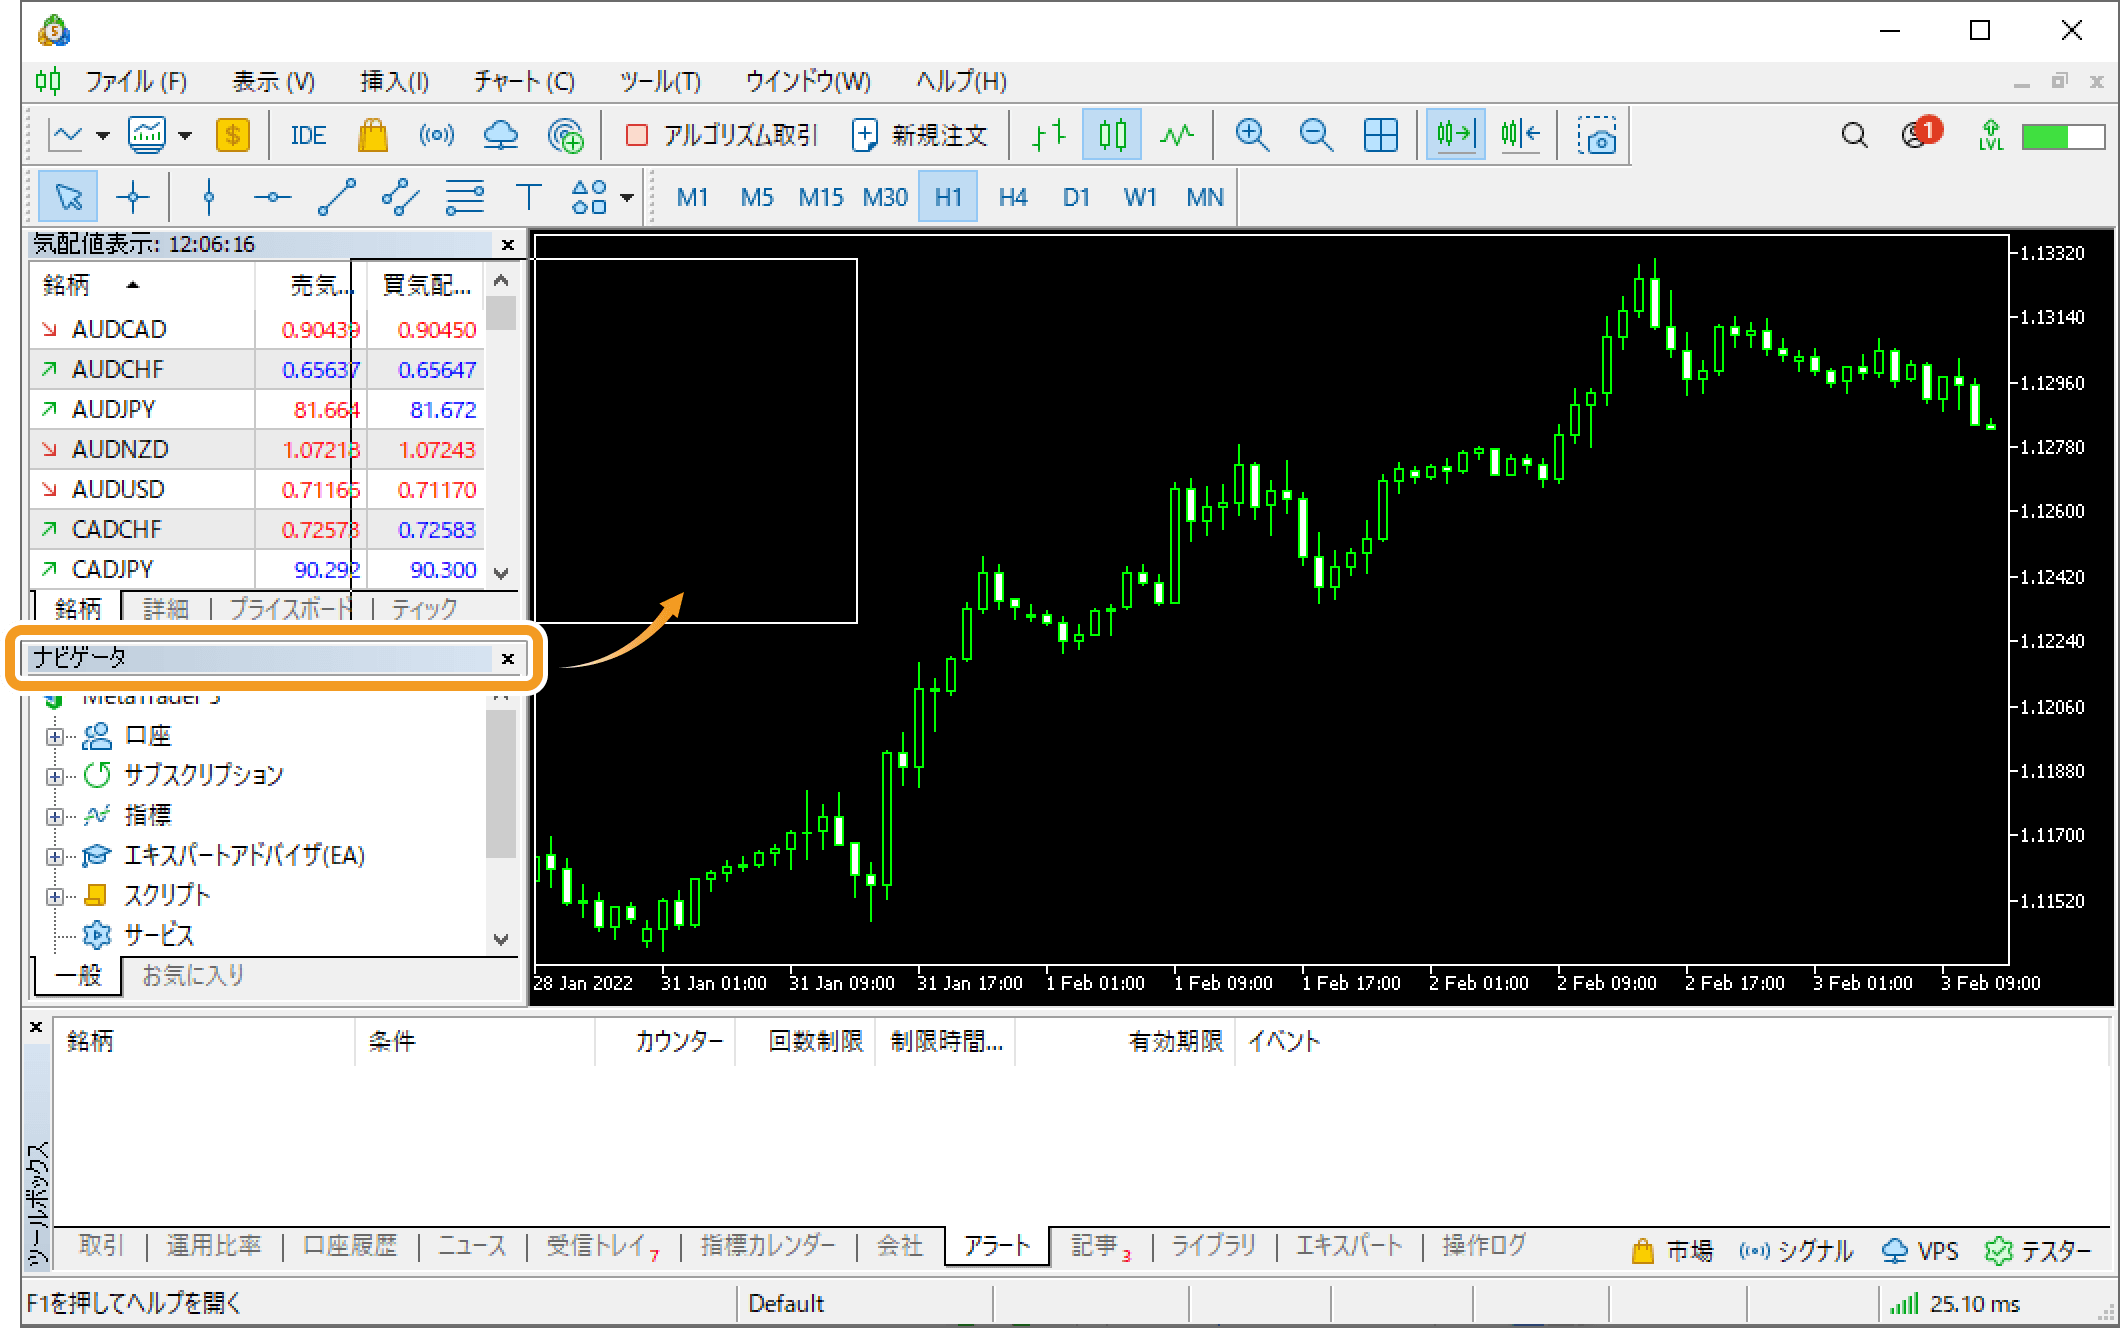Click the LVL upgrade icon
The image size is (2120, 1328).
click(1990, 135)
